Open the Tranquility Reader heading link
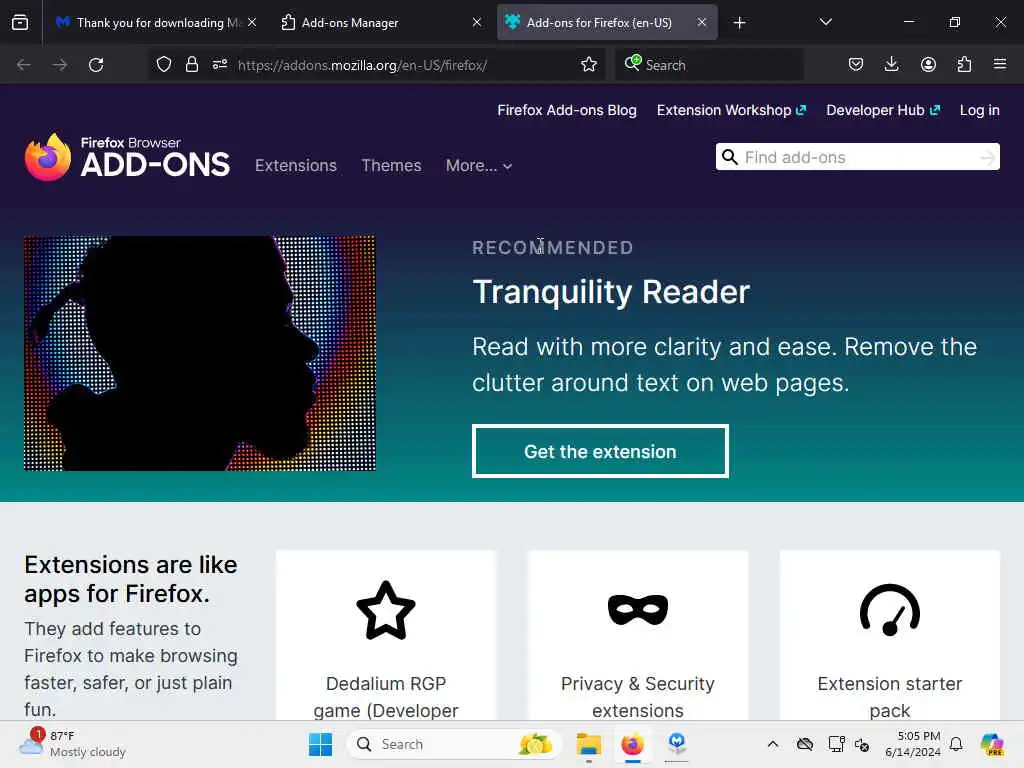The width and height of the screenshot is (1024, 768). tap(611, 292)
